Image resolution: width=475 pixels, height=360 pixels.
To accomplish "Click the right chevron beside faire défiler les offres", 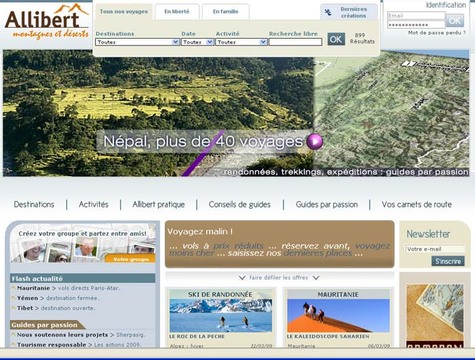I will click(316, 278).
